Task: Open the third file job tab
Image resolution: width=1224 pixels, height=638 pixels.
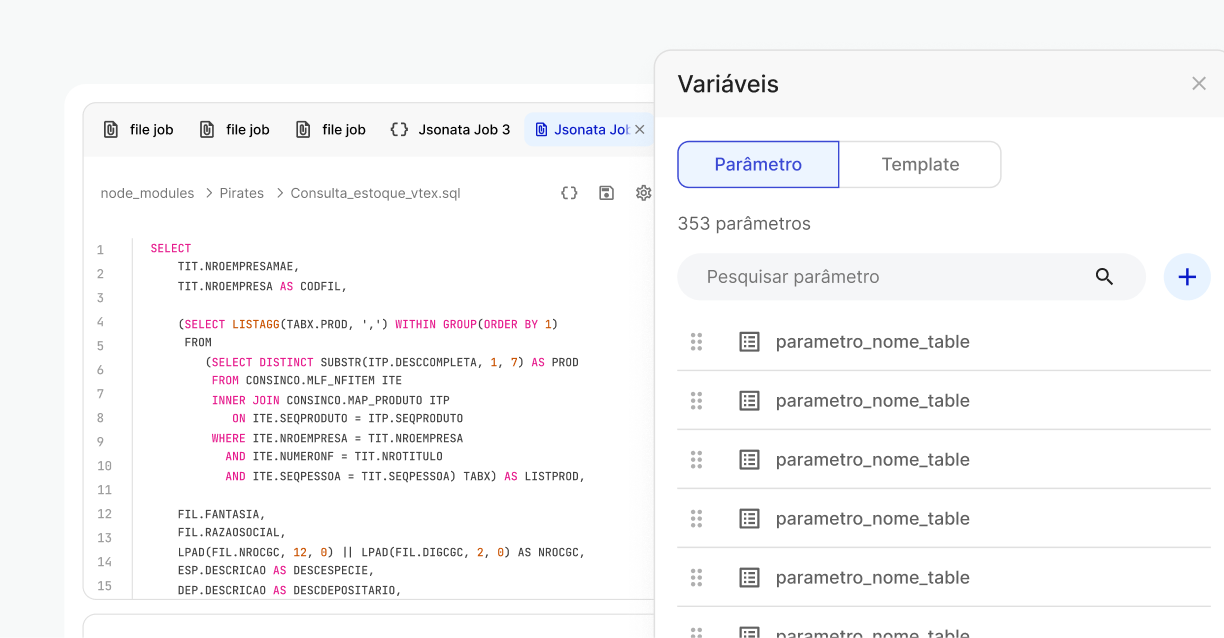Action: point(331,130)
